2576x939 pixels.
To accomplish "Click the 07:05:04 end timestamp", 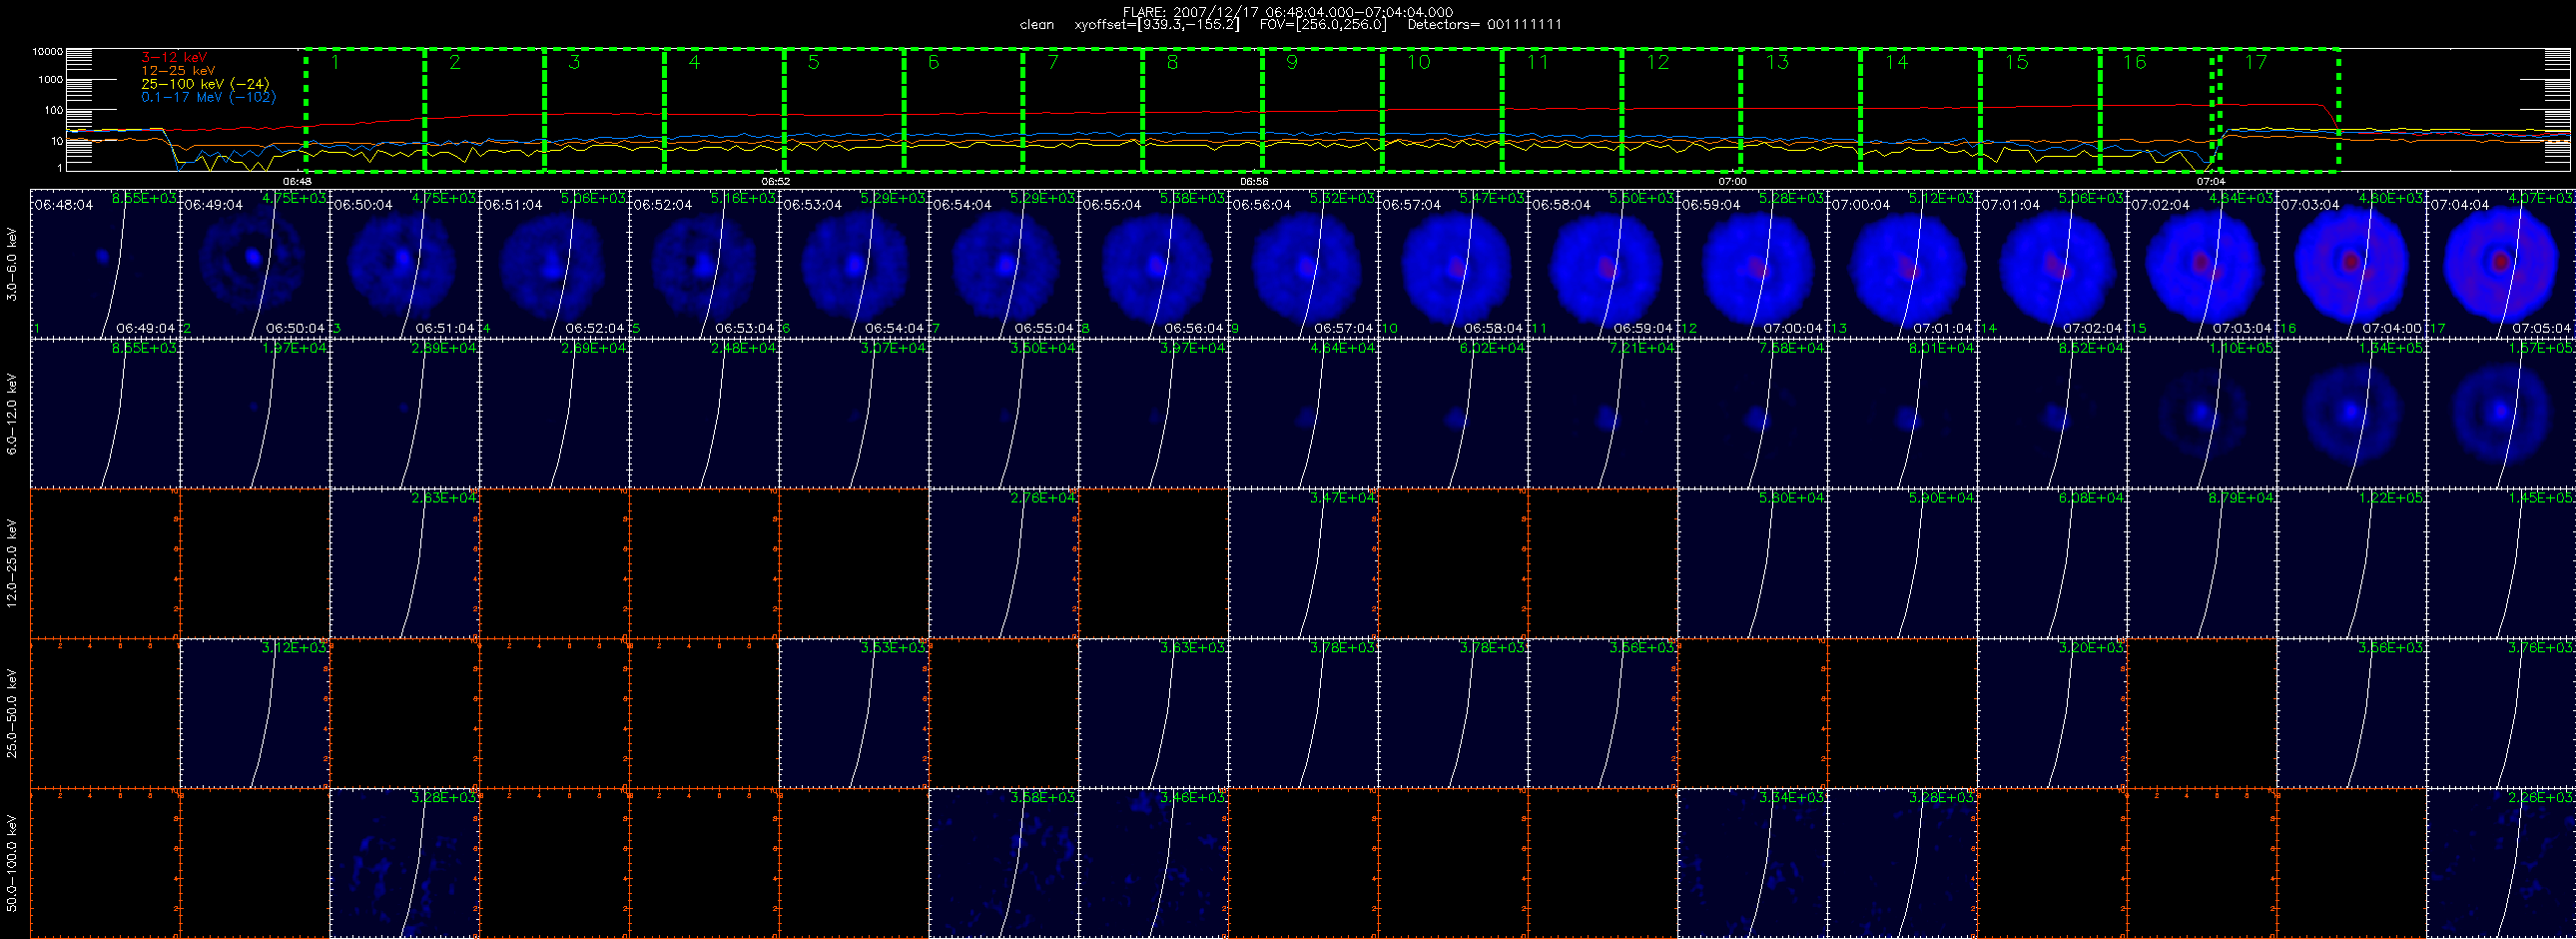I will (x=2541, y=328).
